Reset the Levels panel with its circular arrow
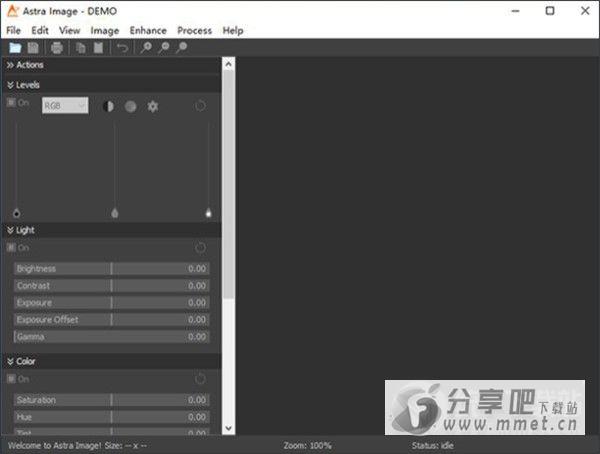This screenshot has height=454, width=600. click(x=200, y=106)
